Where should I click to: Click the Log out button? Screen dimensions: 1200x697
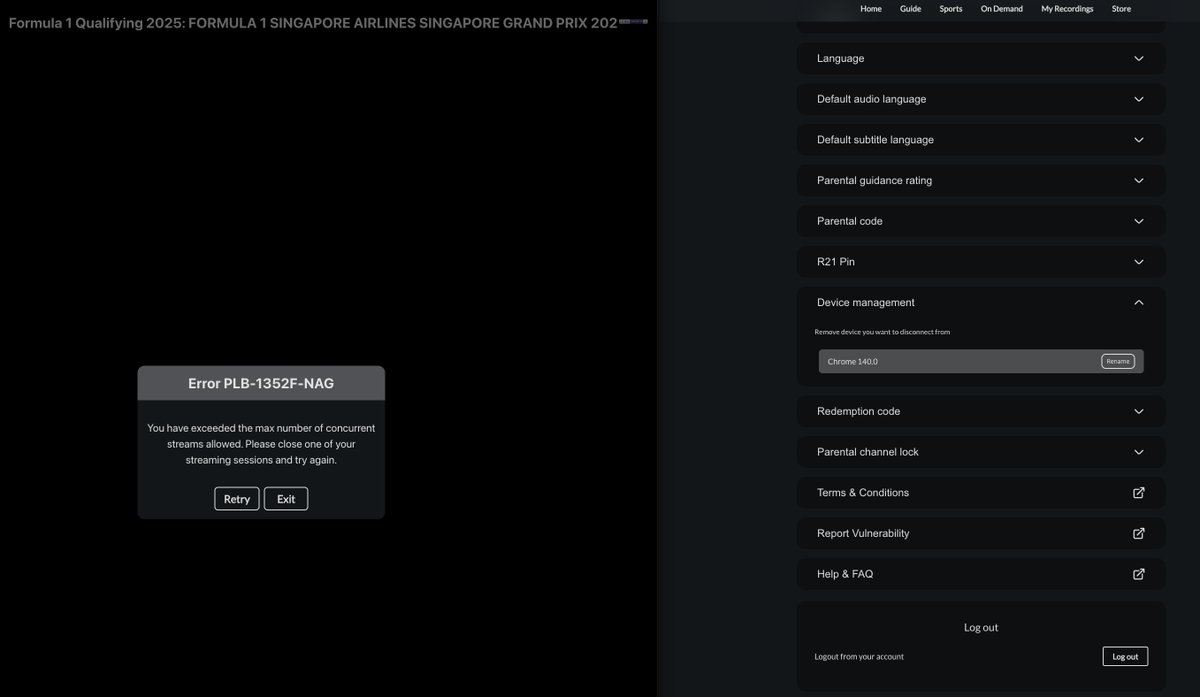click(1125, 656)
